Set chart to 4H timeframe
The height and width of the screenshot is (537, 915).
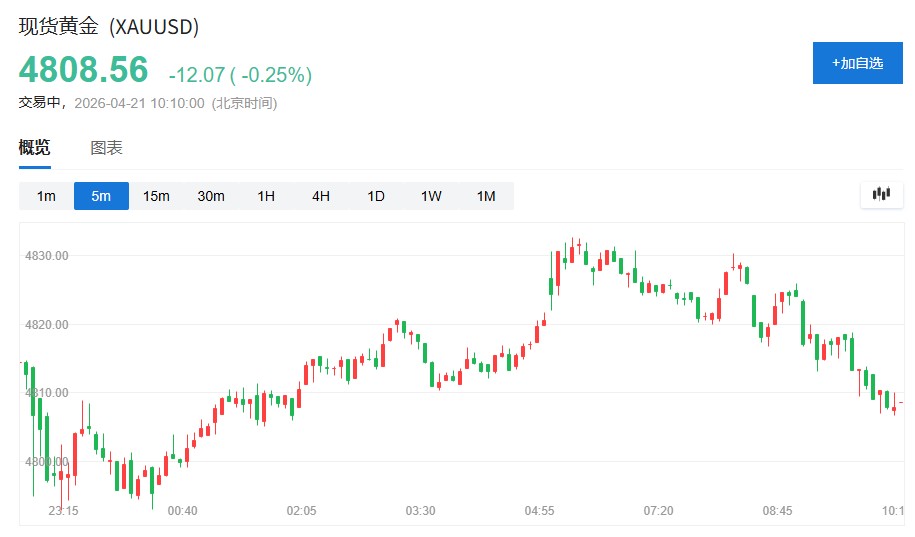[x=321, y=196]
